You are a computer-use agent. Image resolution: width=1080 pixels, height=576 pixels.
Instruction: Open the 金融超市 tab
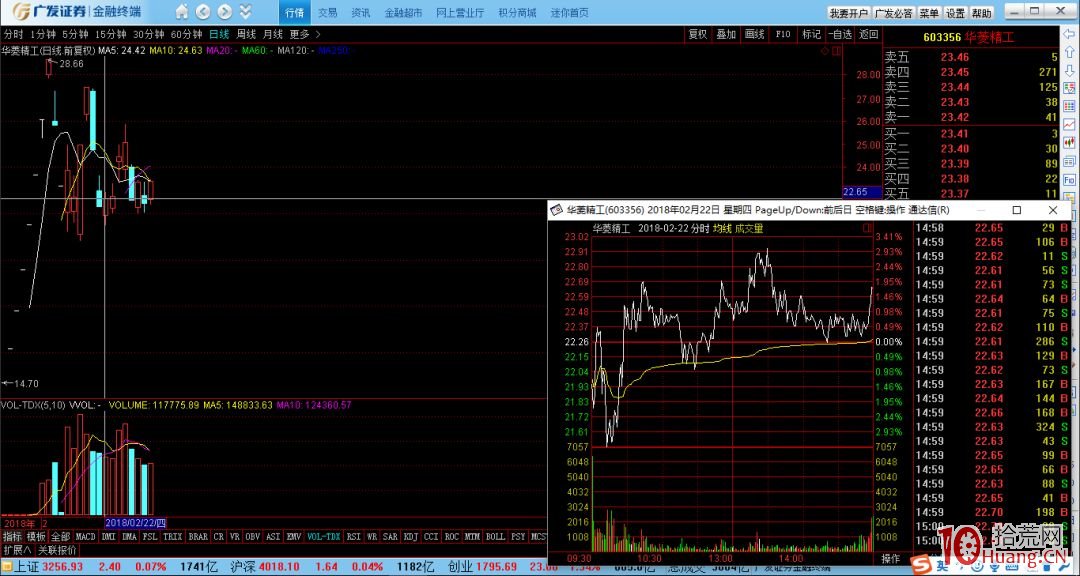pos(404,12)
